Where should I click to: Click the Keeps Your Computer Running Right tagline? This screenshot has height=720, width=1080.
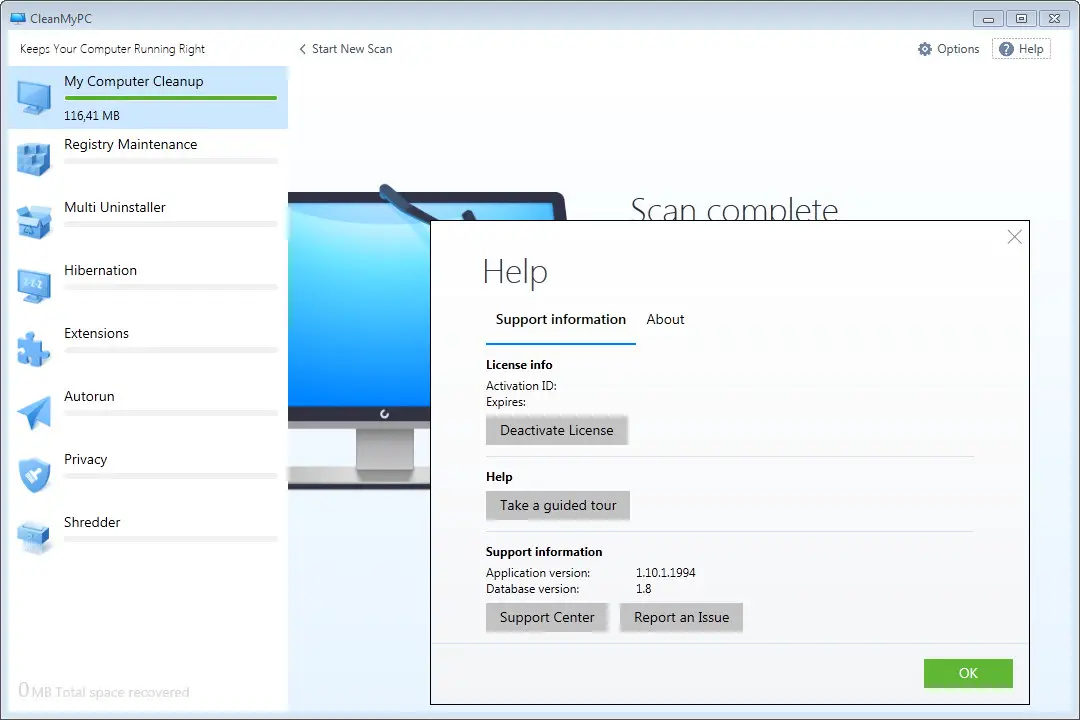click(x=112, y=49)
